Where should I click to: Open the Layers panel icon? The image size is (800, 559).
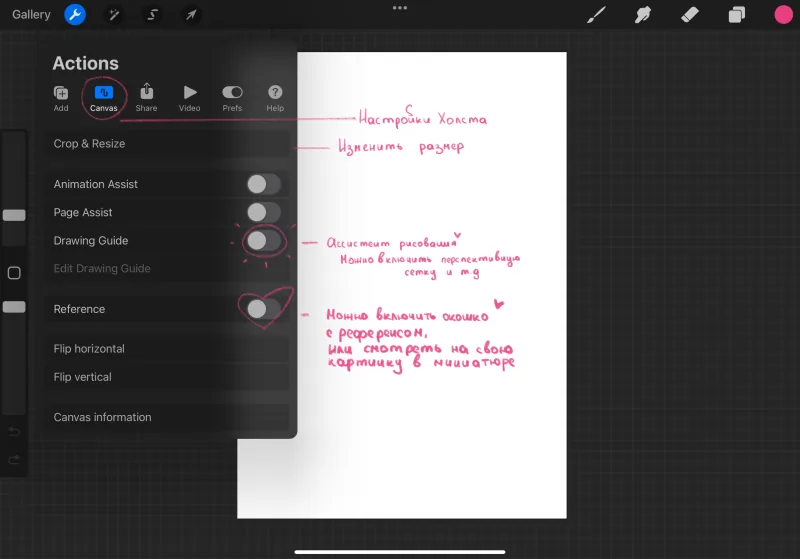pyautogui.click(x=736, y=15)
